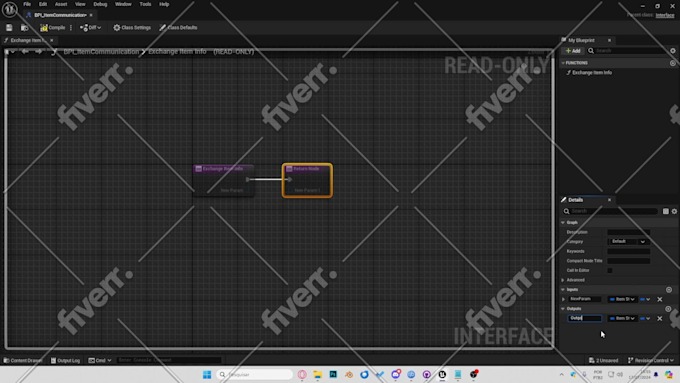Image resolution: width=680 pixels, height=383 pixels.
Task: Open the Asset menu
Action: point(61,4)
